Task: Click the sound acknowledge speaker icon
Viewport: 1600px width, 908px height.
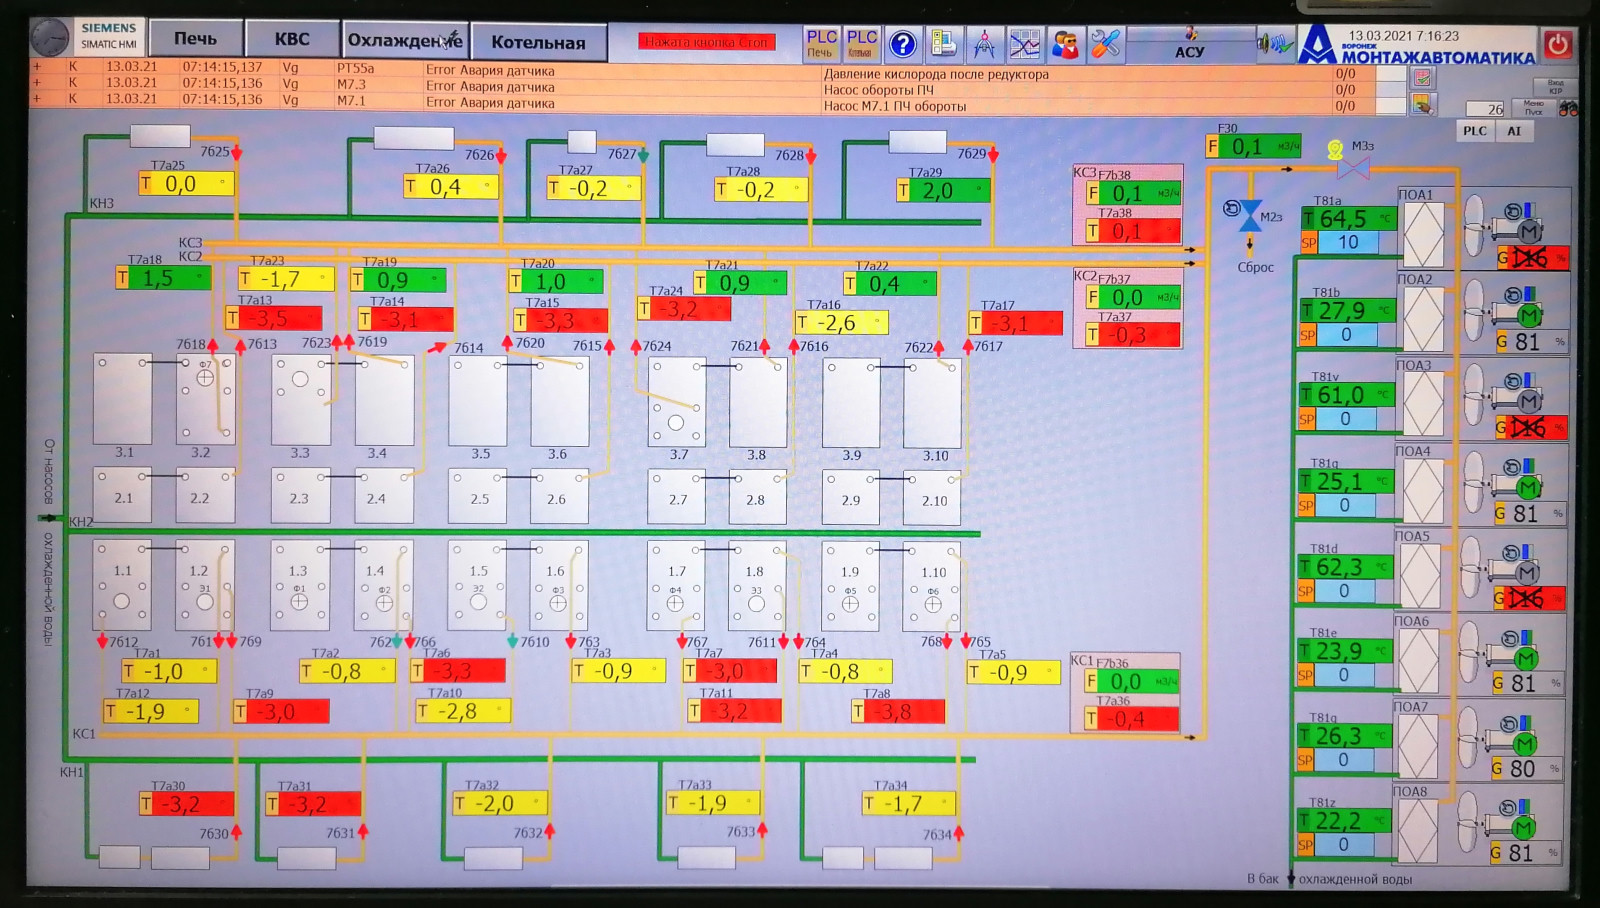Action: point(1274,44)
